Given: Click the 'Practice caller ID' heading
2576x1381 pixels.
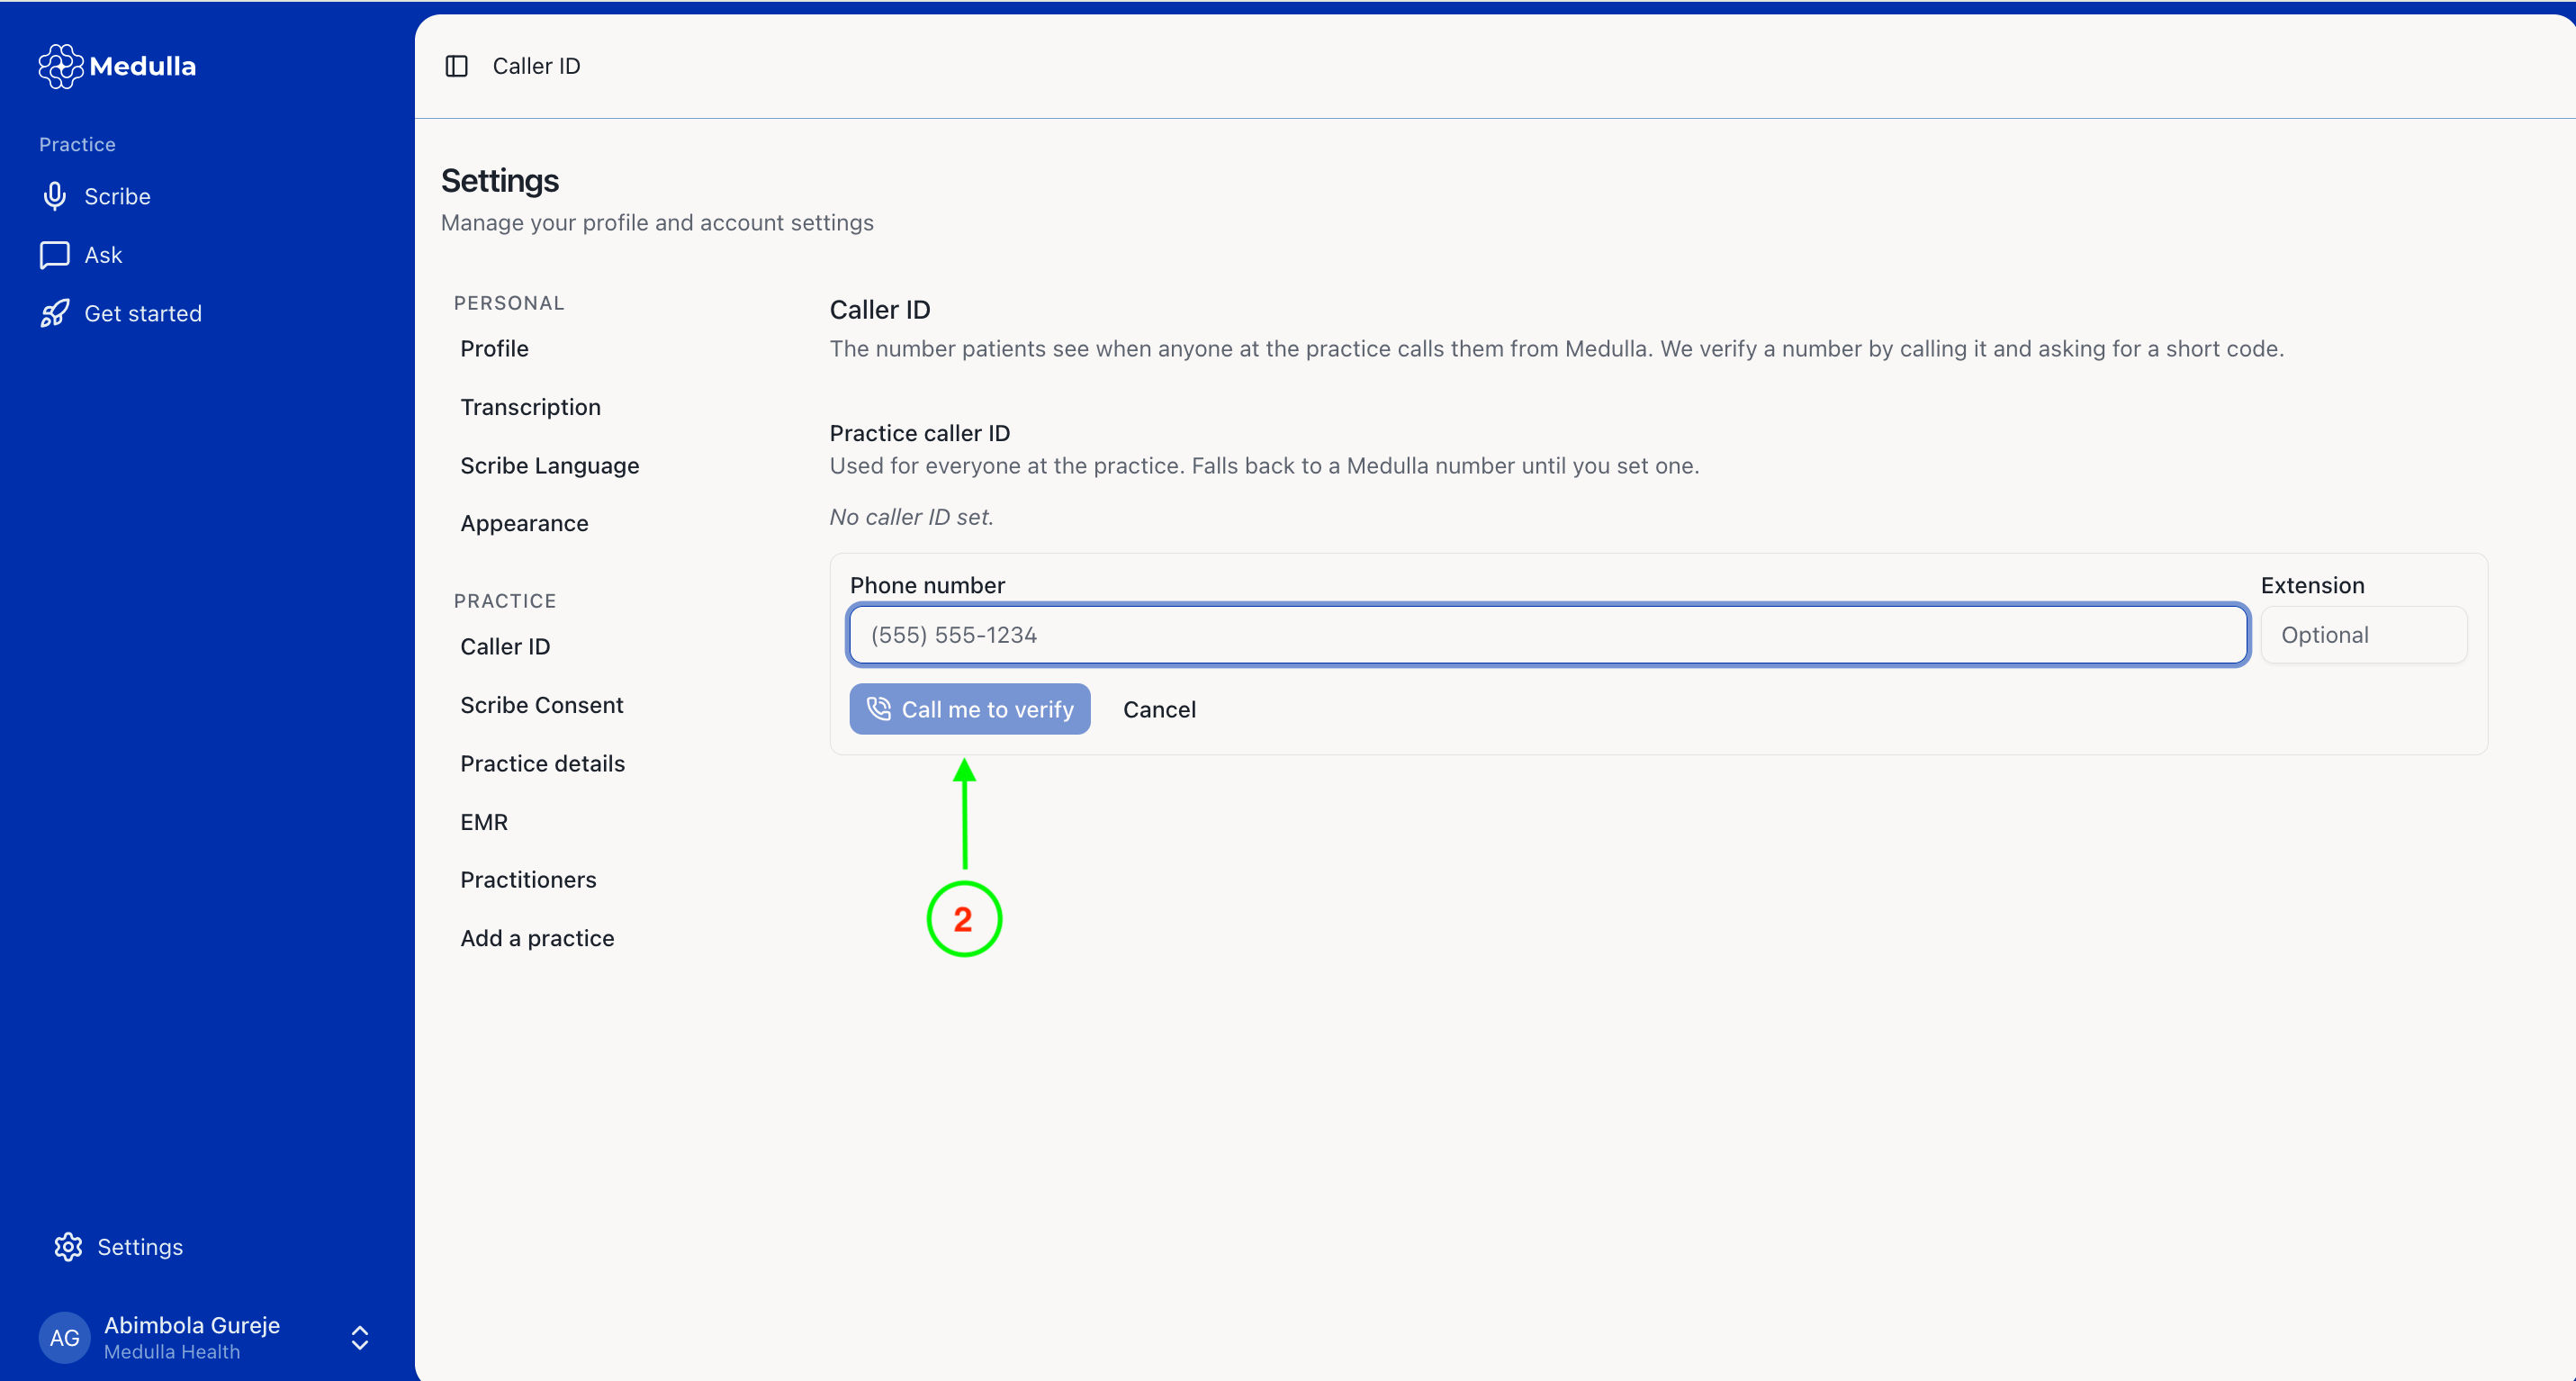Looking at the screenshot, I should pyautogui.click(x=920, y=433).
